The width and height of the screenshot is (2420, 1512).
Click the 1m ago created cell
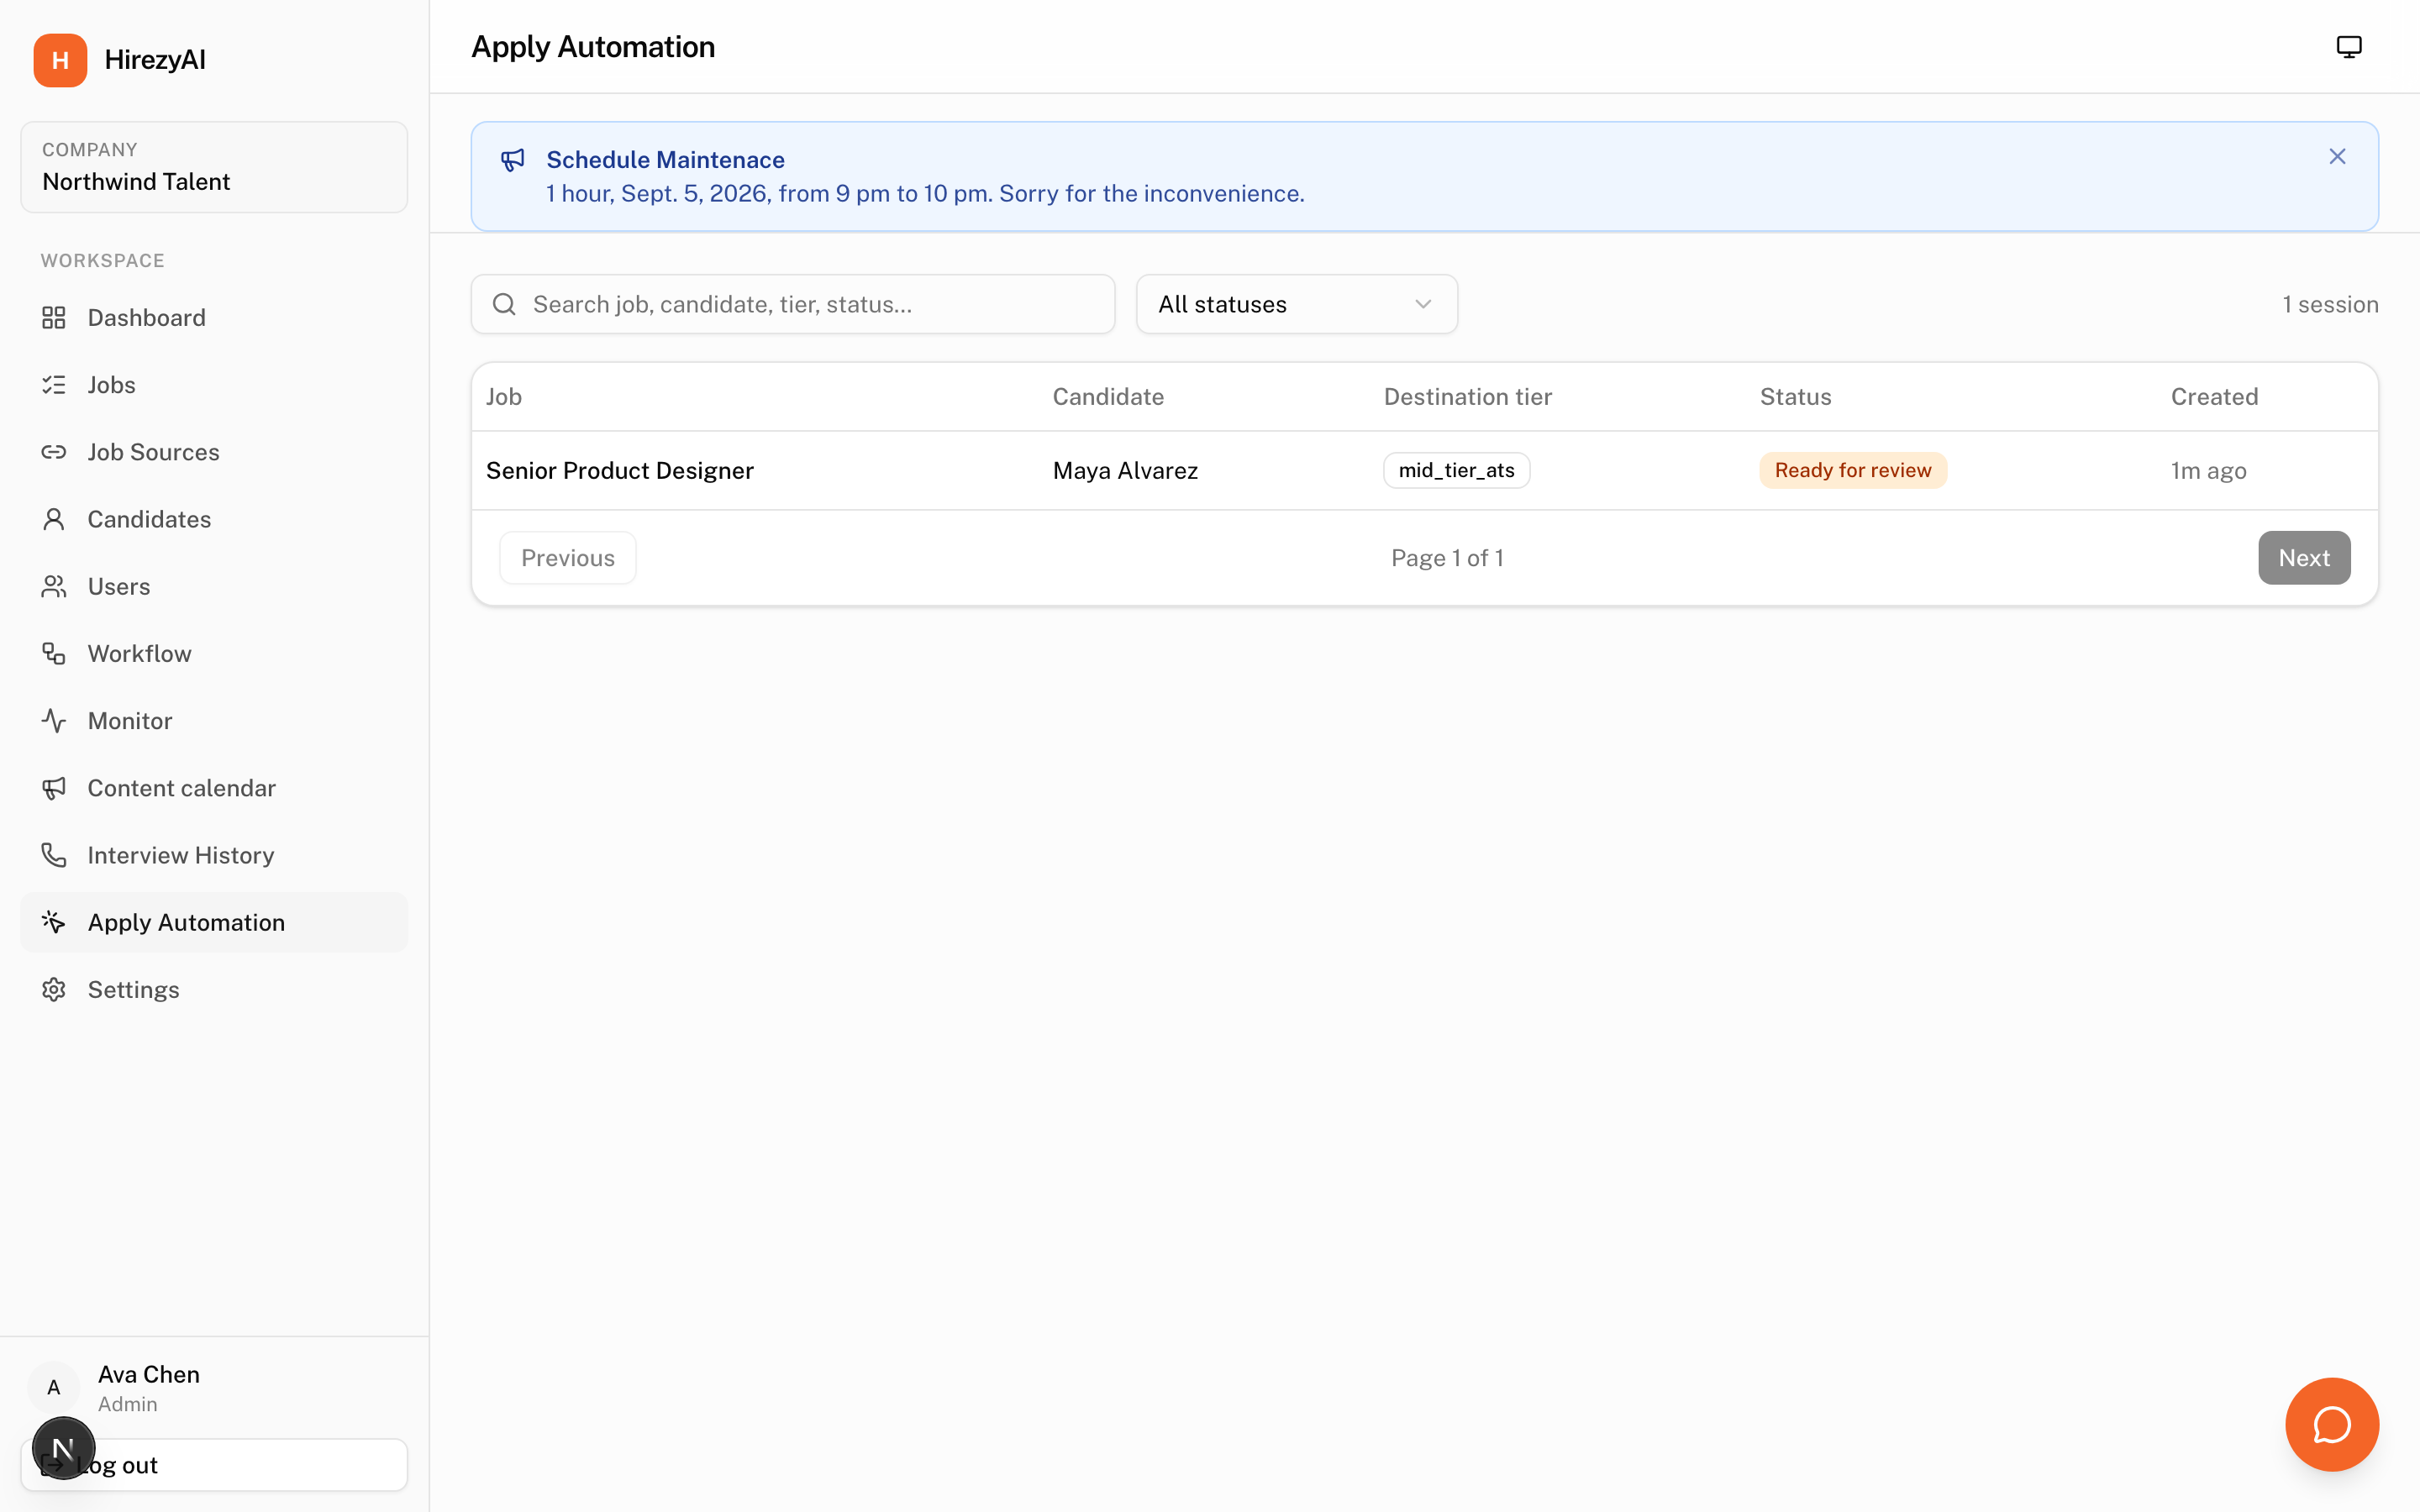2208,471
